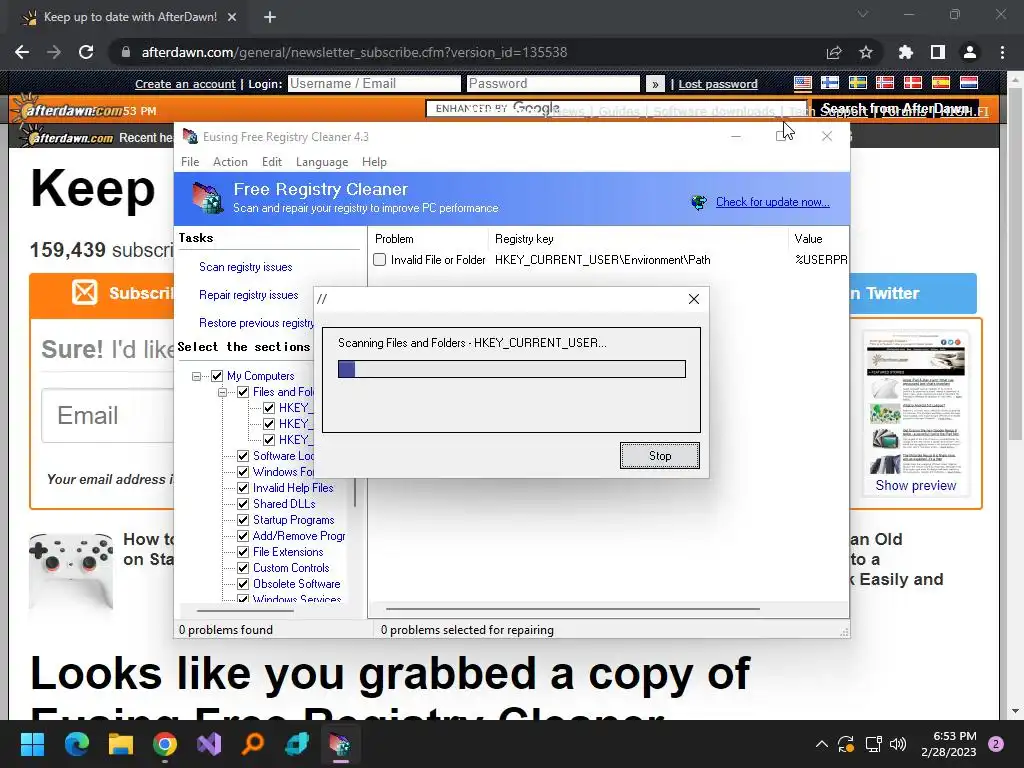Select the Keep up to date with AfterDawn tab

(x=131, y=17)
